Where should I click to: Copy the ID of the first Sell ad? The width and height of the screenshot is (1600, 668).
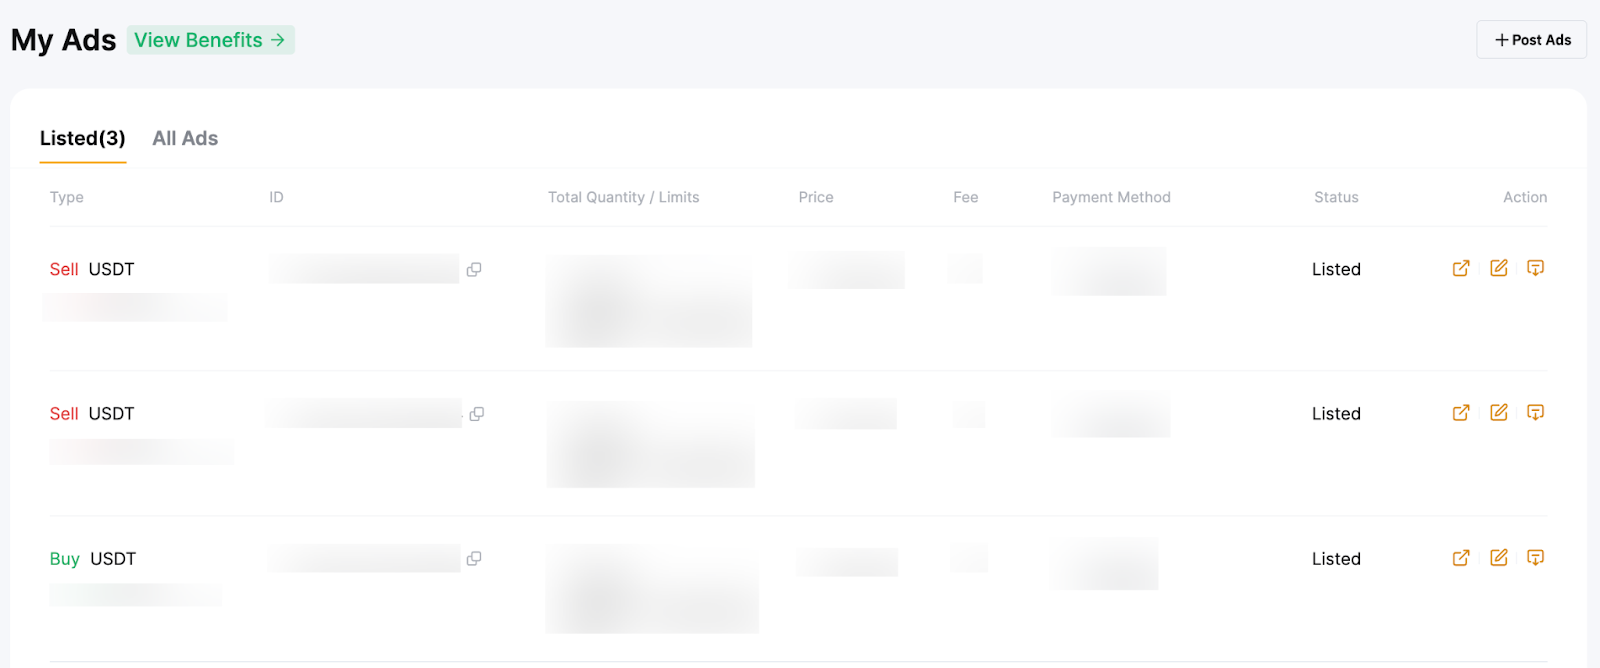474,269
